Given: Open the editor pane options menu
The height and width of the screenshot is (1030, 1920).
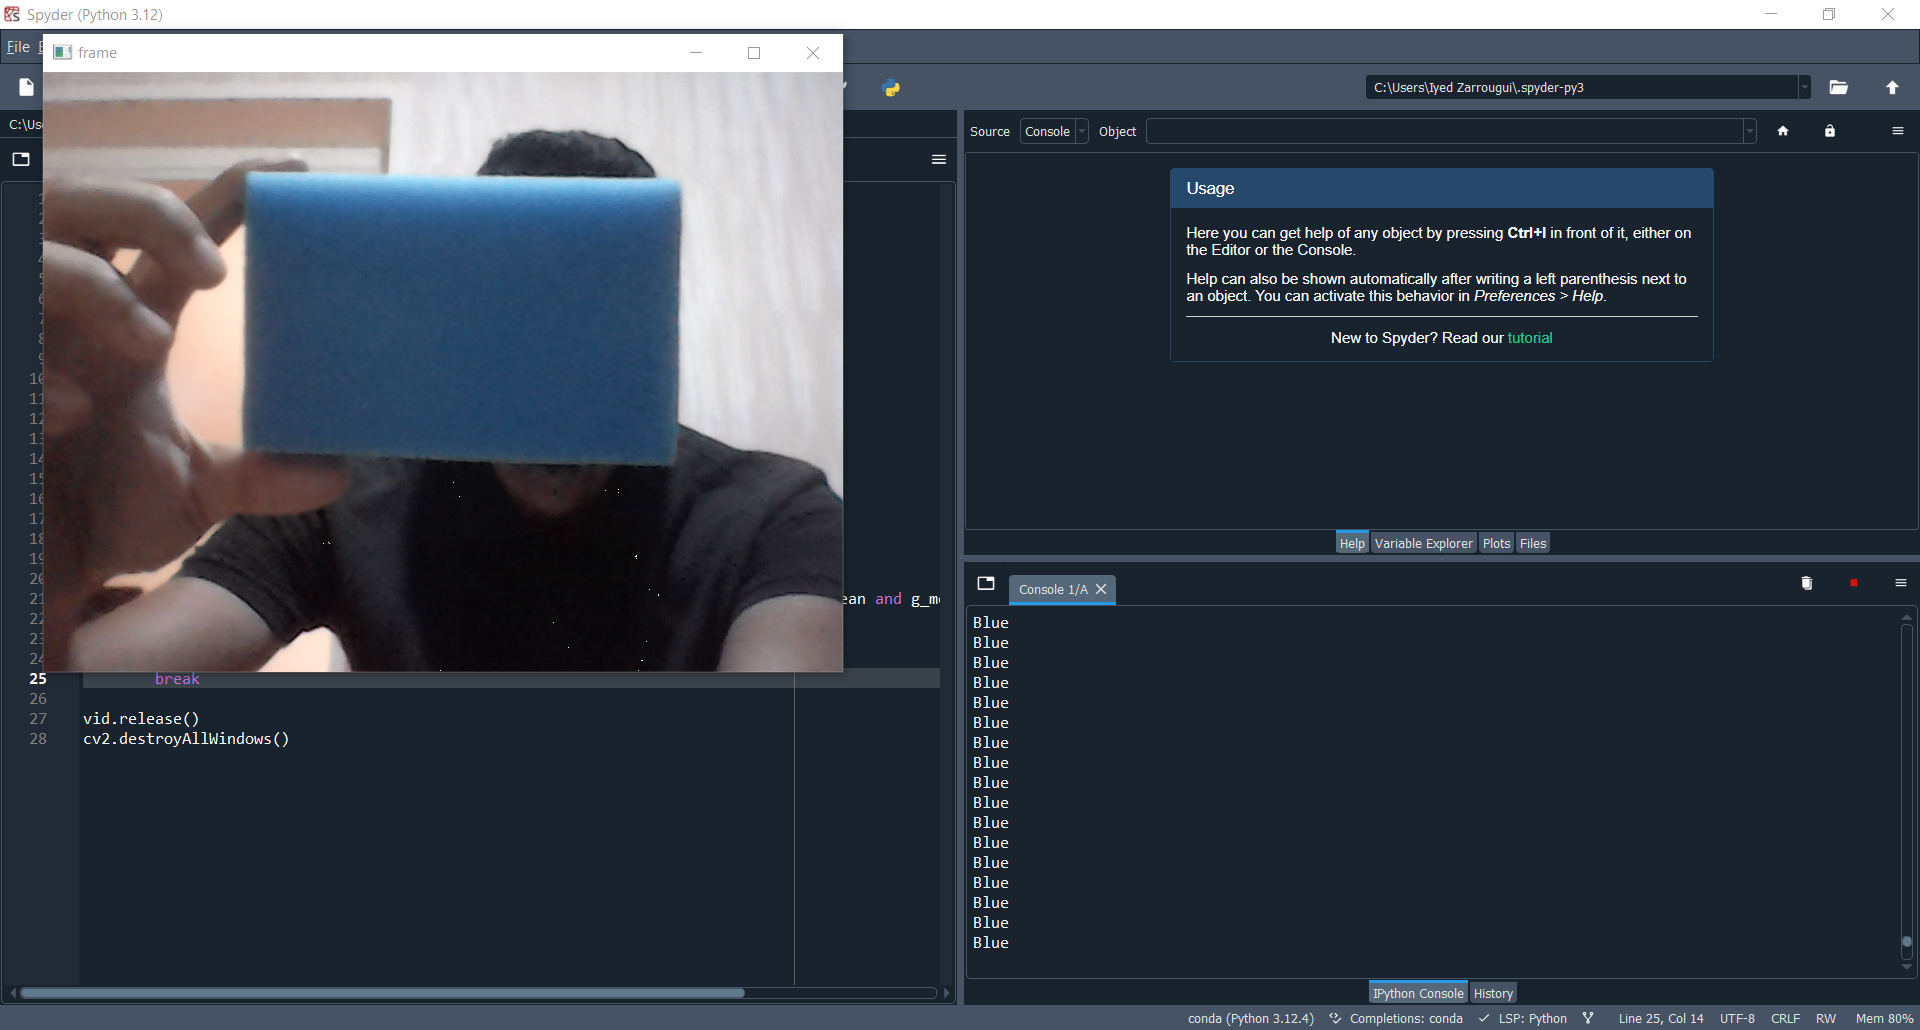Looking at the screenshot, I should (x=938, y=159).
